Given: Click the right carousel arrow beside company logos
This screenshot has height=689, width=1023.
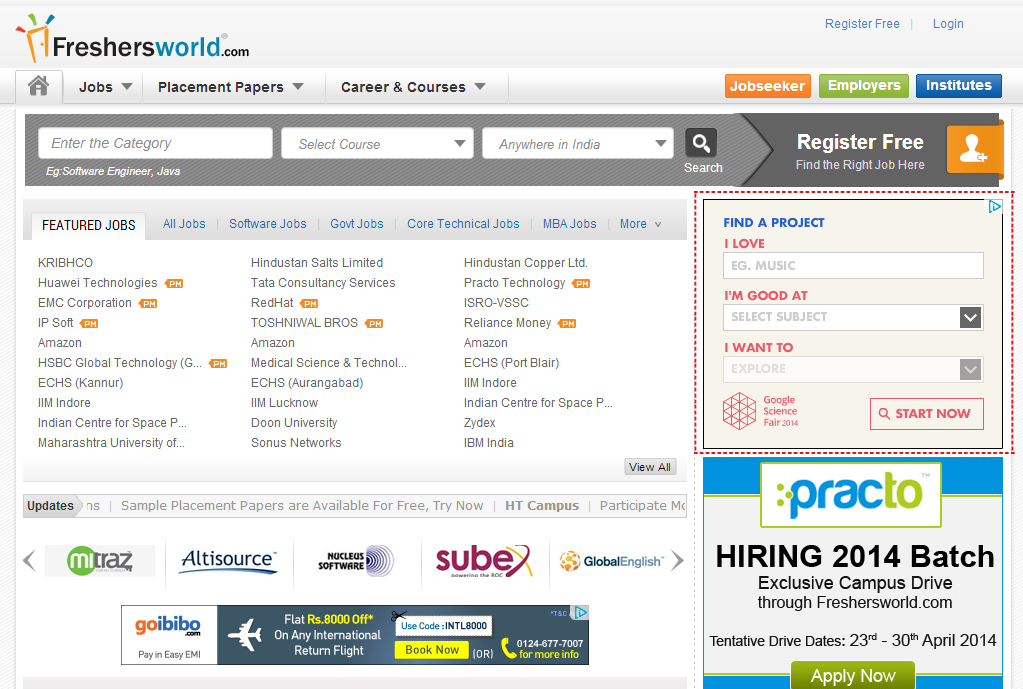Looking at the screenshot, I should click(x=677, y=560).
